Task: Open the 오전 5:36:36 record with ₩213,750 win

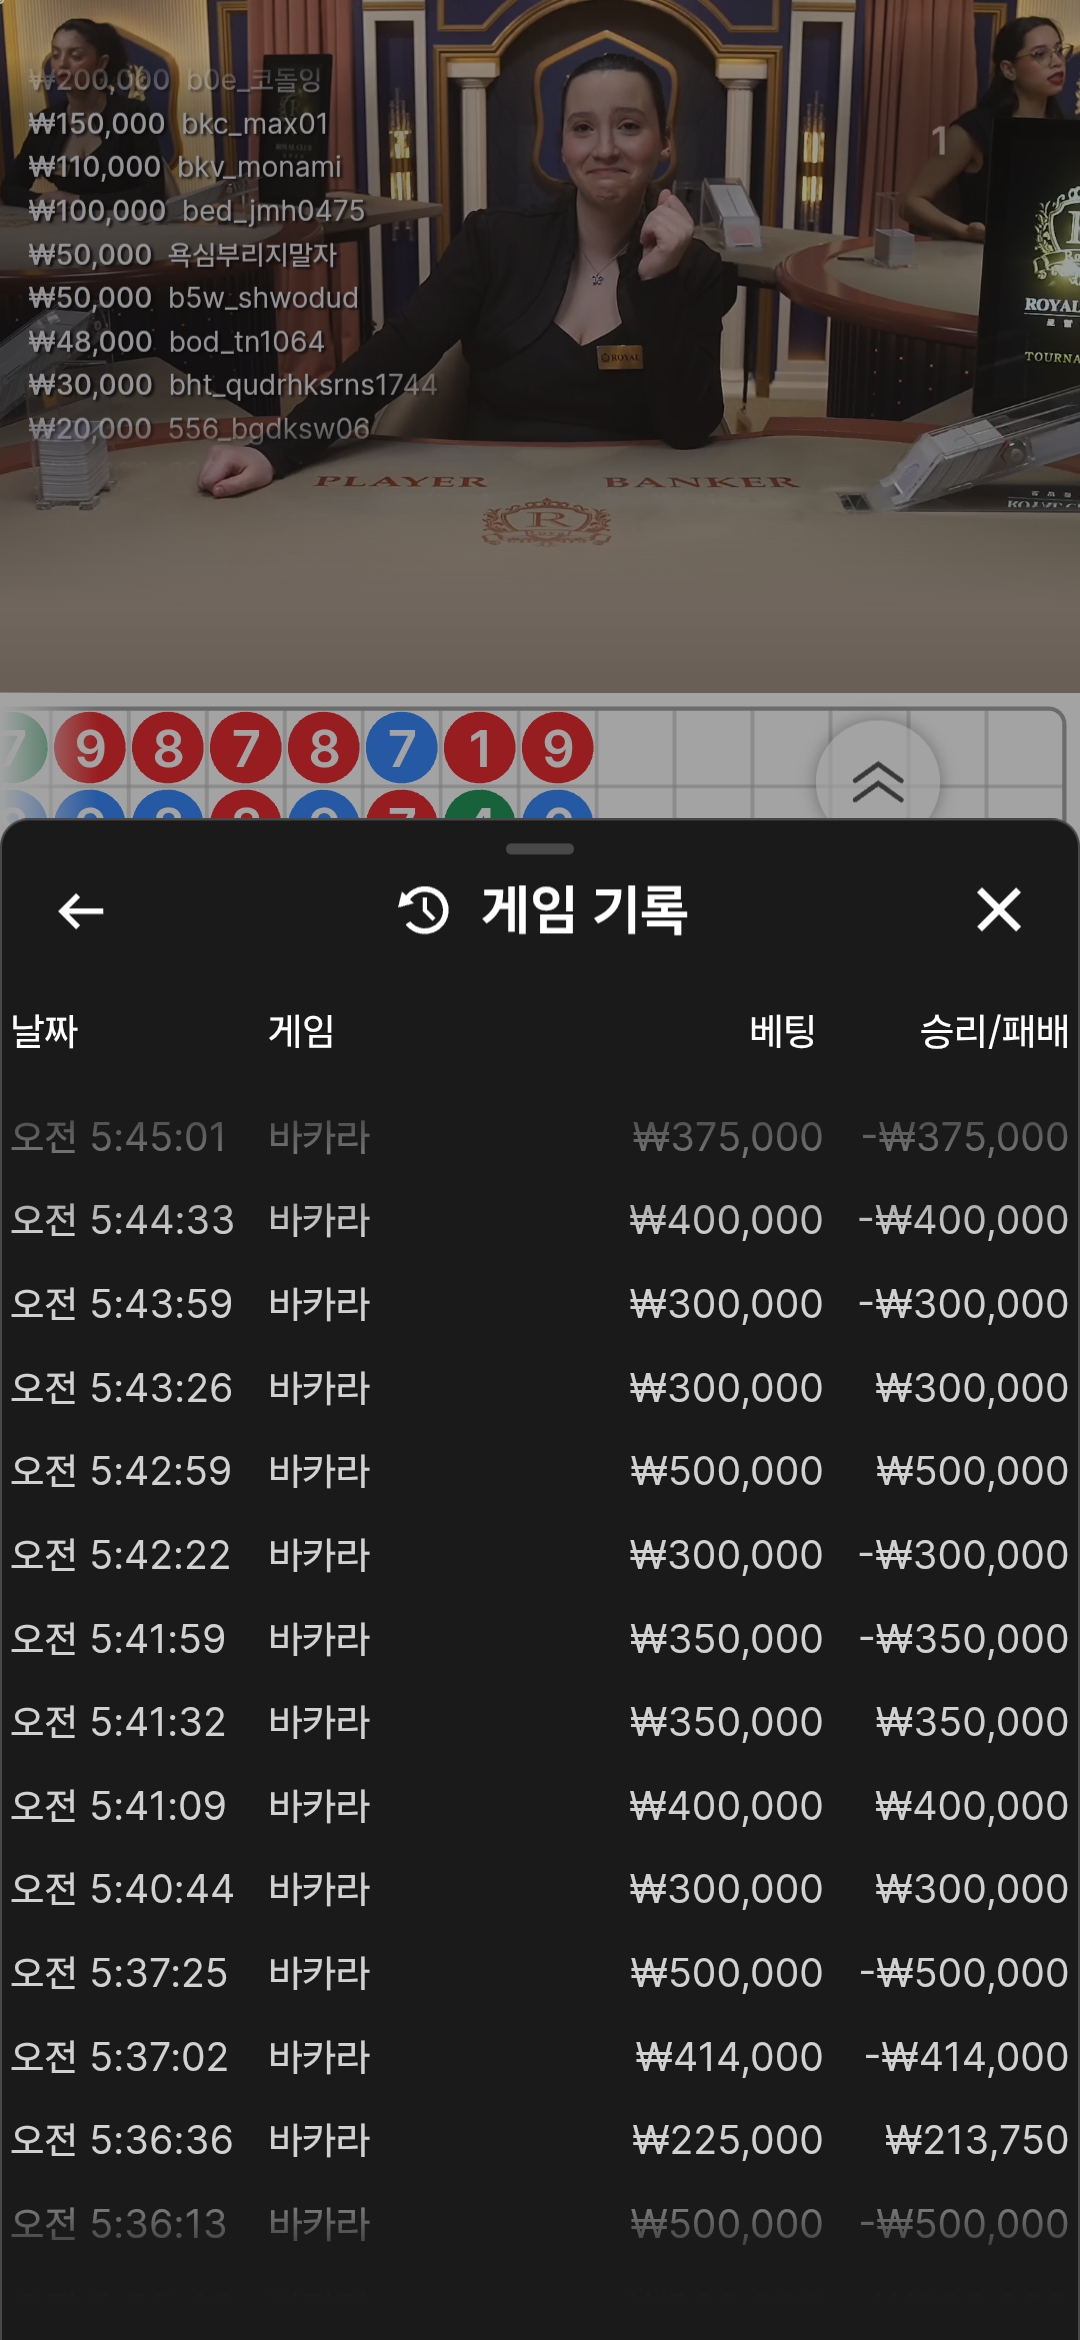Action: click(x=540, y=2140)
